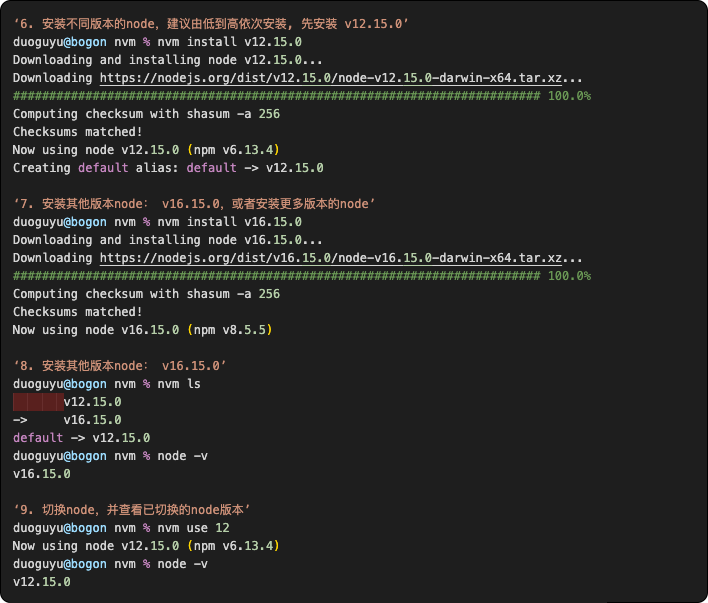
Task: Click the step 6 comment heading
Action: (x=211, y=24)
